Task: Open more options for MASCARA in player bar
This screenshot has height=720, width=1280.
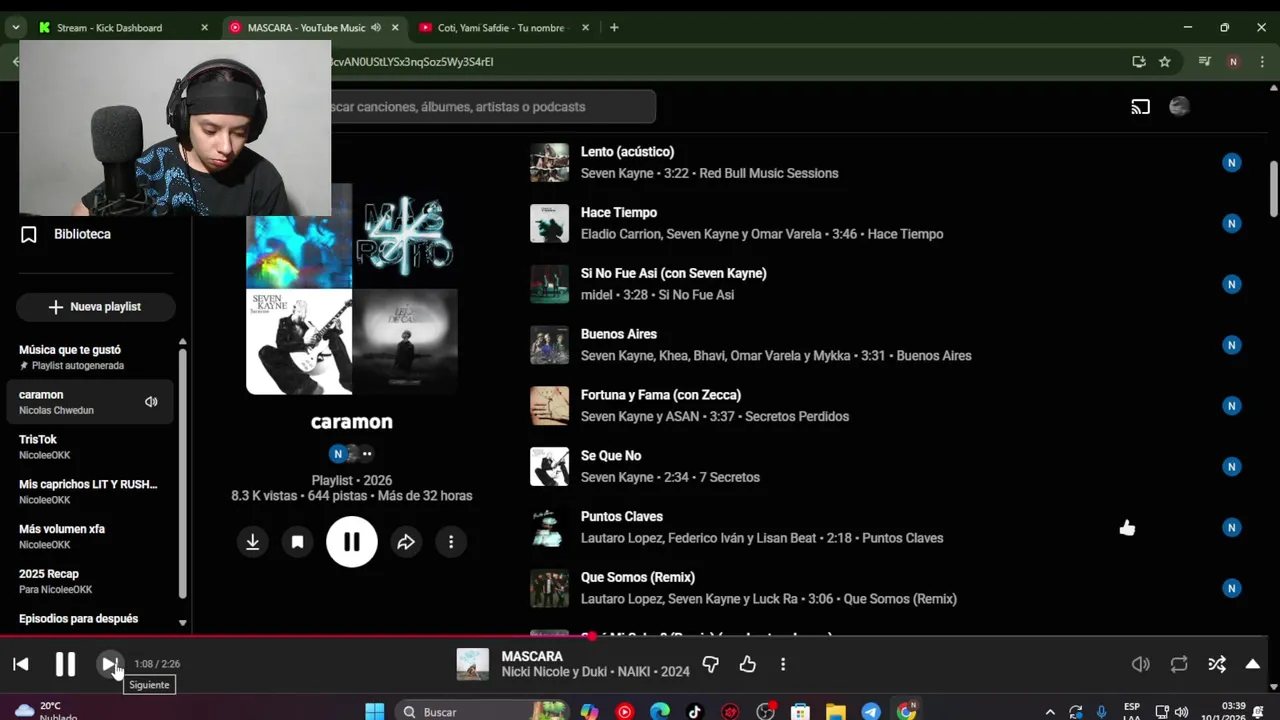Action: [783, 664]
